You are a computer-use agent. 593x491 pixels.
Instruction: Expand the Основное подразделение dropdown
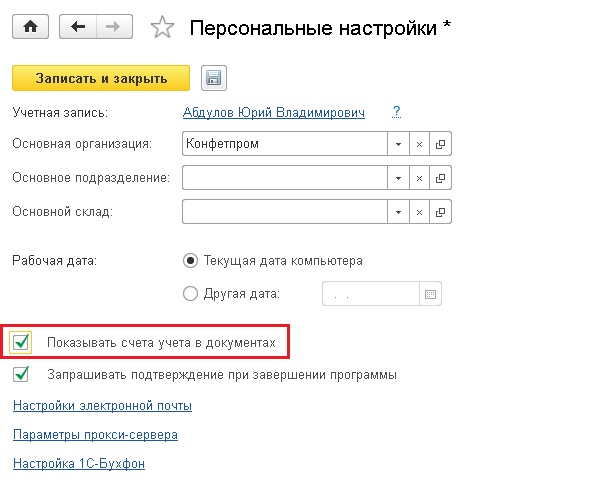398,178
